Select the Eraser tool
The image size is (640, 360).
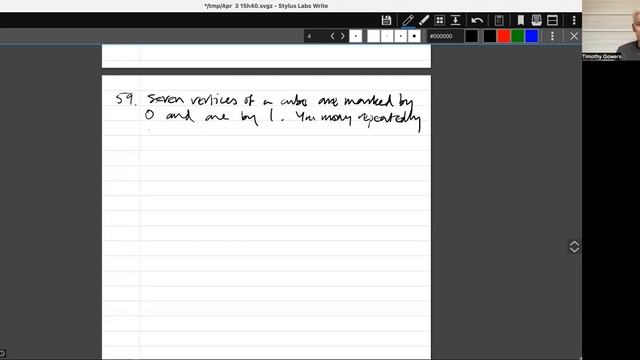tap(424, 20)
